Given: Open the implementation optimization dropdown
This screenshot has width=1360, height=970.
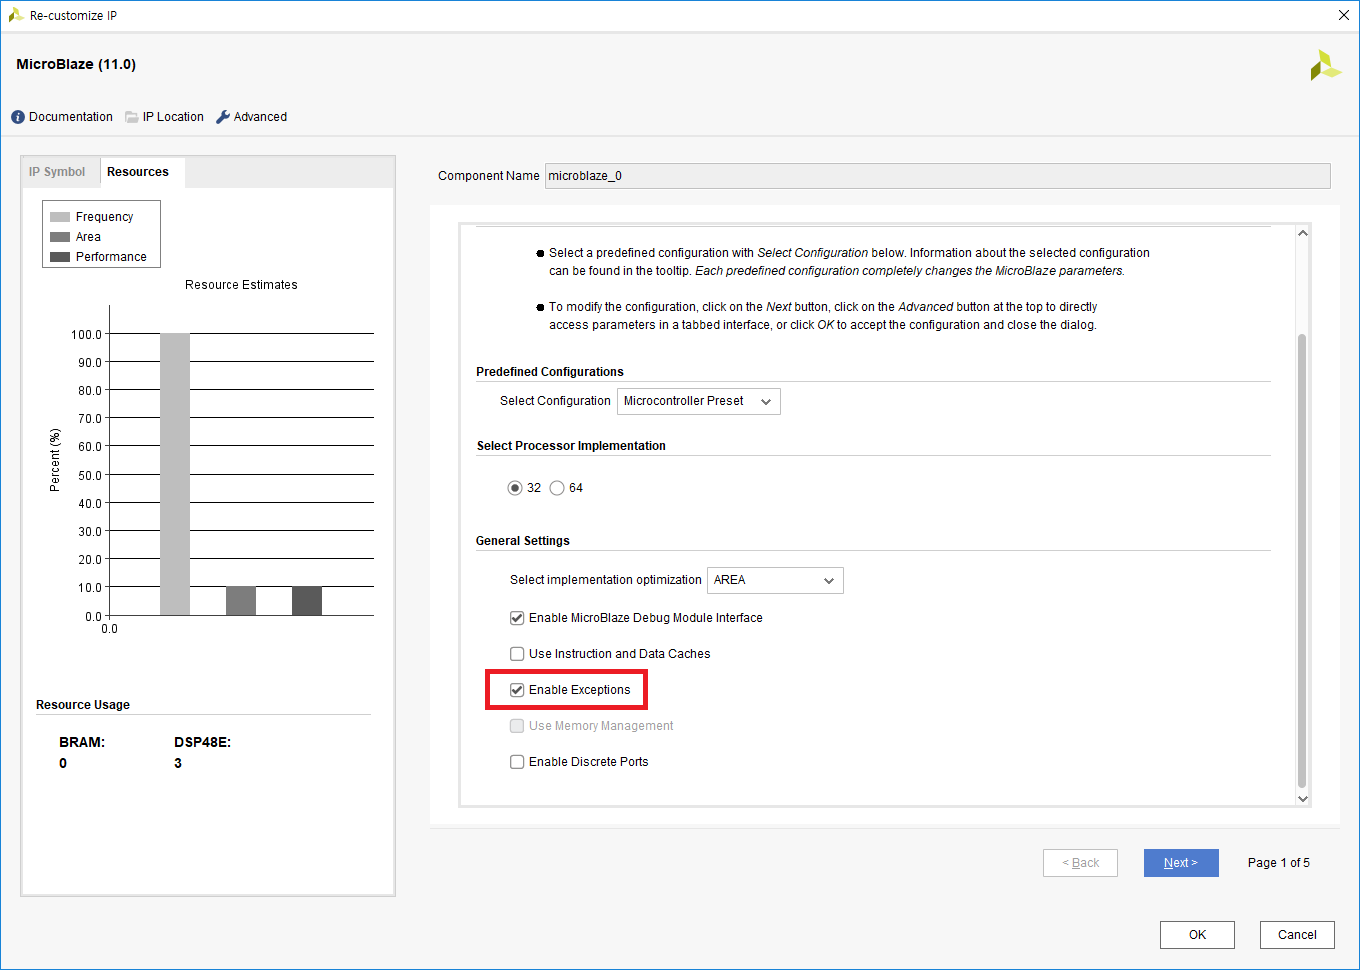Looking at the screenshot, I should (775, 580).
